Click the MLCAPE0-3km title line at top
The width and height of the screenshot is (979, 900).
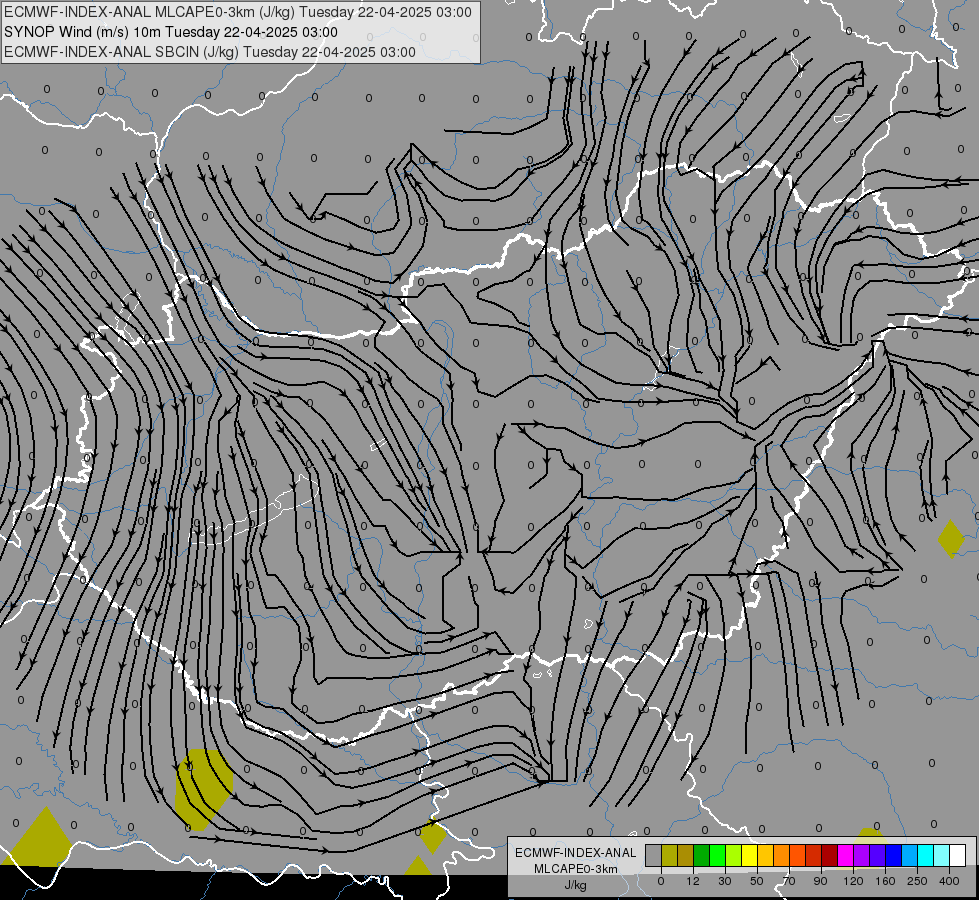[238, 12]
